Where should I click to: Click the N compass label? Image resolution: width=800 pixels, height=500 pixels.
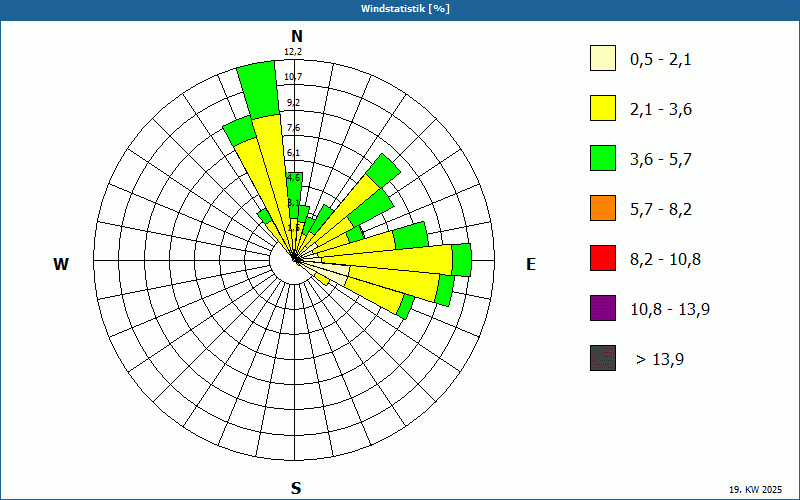(296, 36)
